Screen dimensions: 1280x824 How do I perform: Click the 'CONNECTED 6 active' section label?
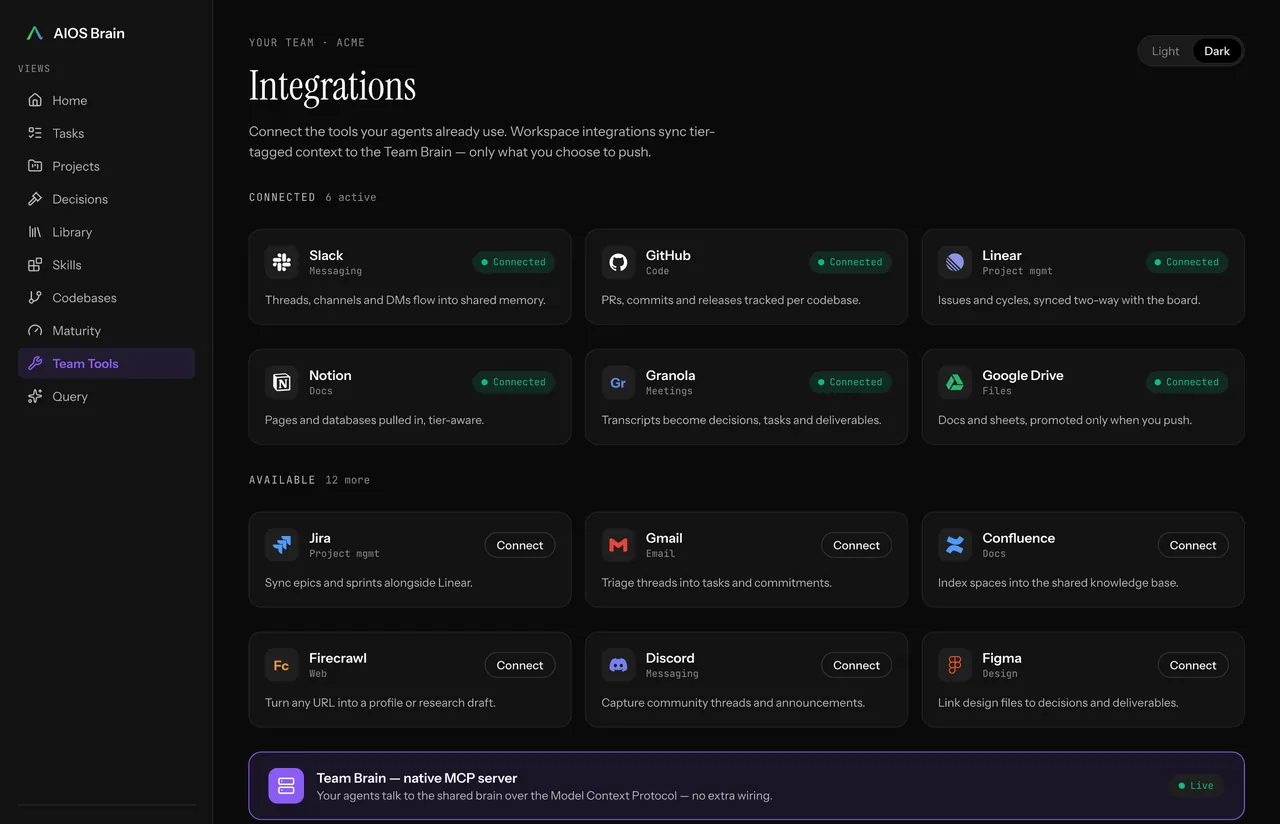point(313,198)
